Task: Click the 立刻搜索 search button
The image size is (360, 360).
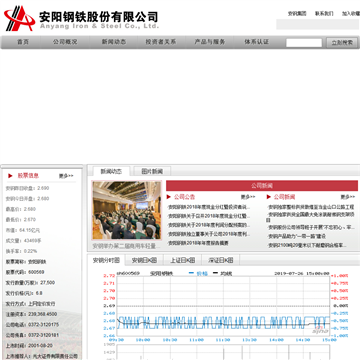Action: pos(342,43)
